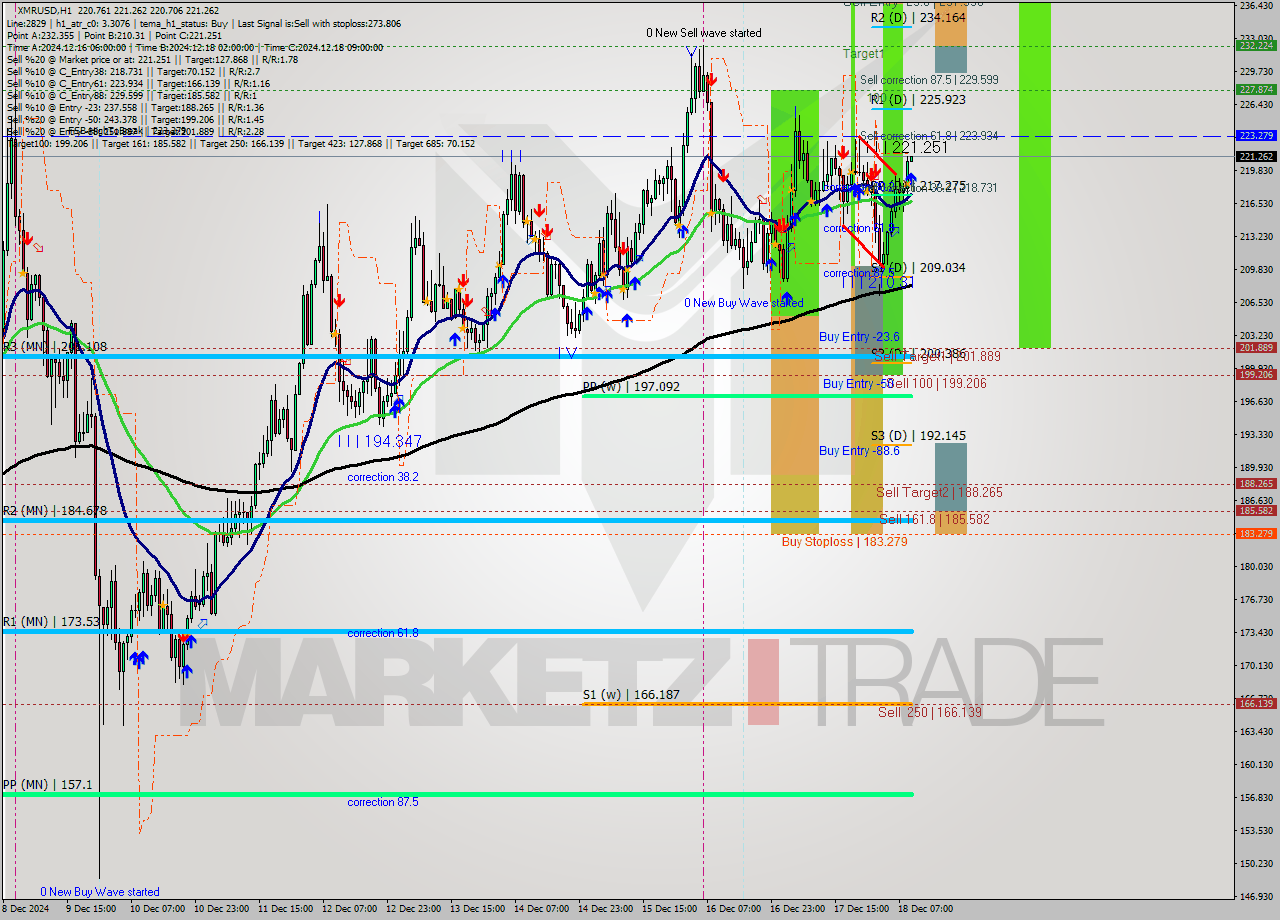Click the orange 183.279 price axis tag
The width and height of the screenshot is (1280, 920).
tap(1256, 533)
